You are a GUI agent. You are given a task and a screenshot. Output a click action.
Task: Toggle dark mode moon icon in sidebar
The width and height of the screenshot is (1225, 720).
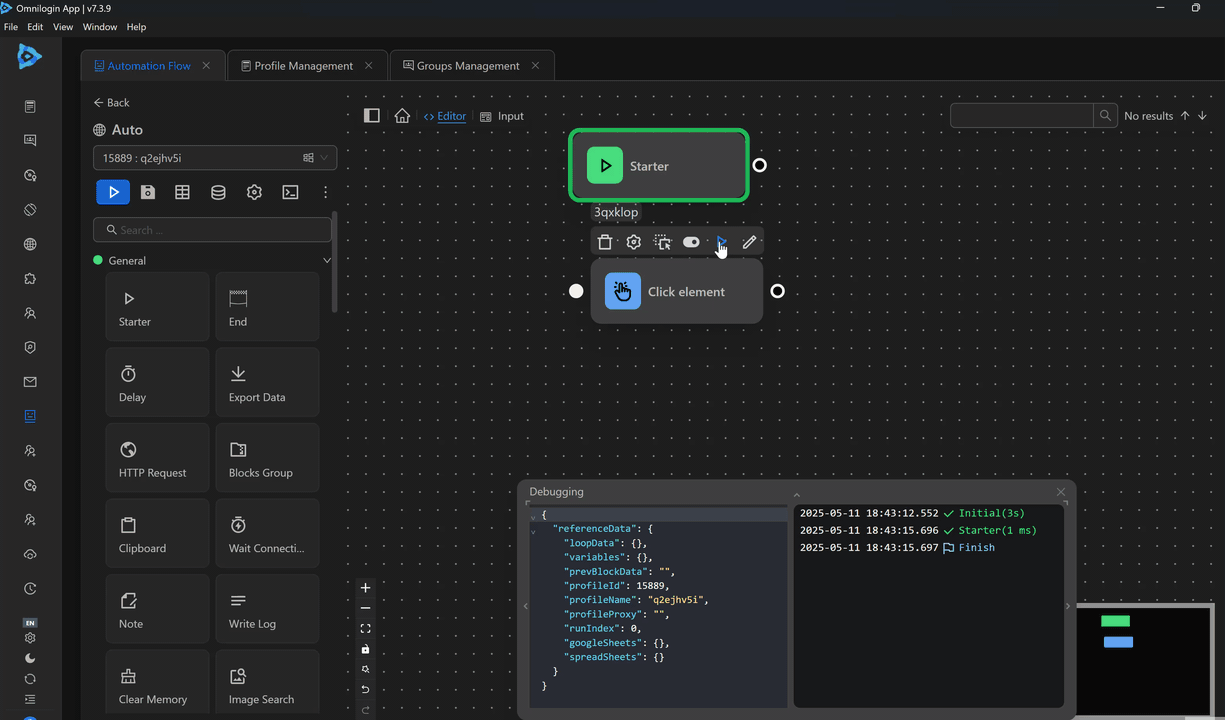[30, 658]
